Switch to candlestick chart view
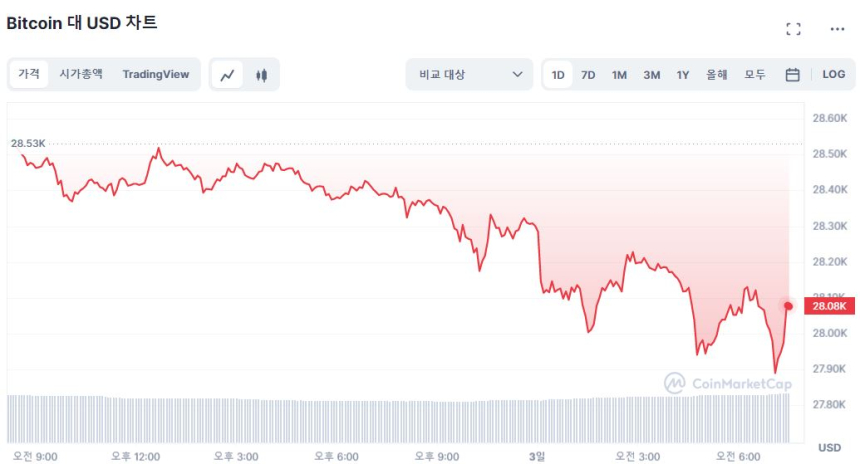Image resolution: width=860 pixels, height=464 pixels. pos(262,75)
